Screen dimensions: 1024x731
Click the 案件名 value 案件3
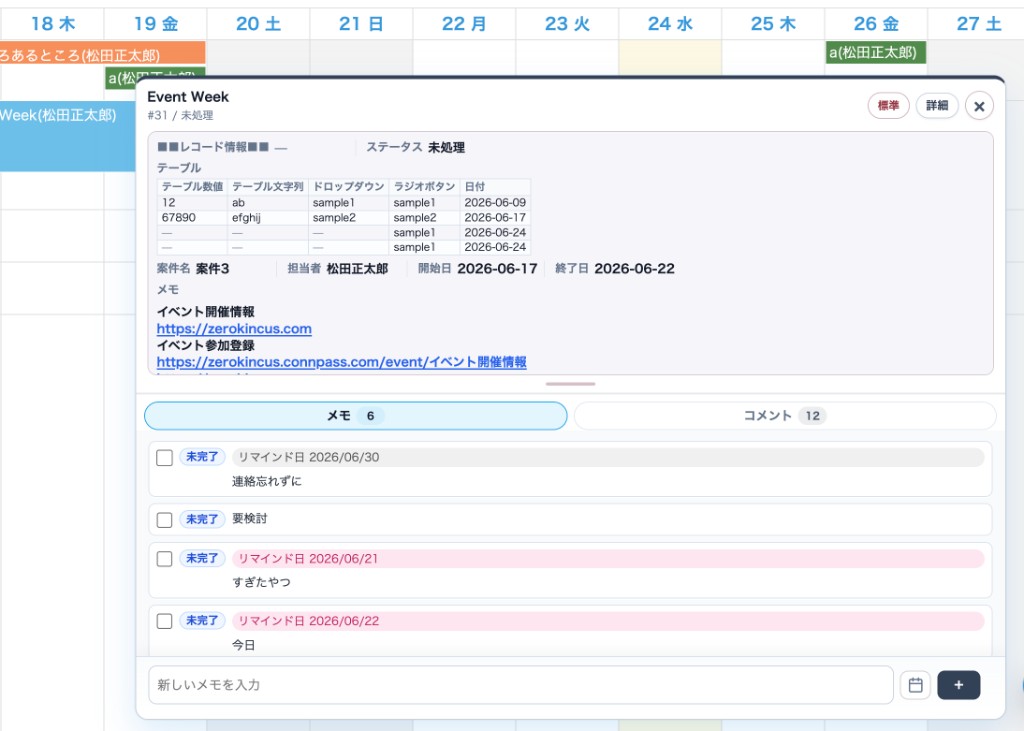point(212,268)
